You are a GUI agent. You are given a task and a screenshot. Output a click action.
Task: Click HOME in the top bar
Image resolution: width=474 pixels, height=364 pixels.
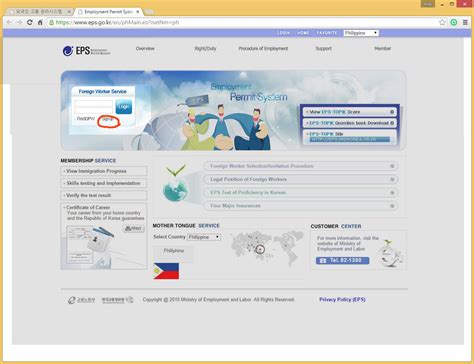(303, 33)
